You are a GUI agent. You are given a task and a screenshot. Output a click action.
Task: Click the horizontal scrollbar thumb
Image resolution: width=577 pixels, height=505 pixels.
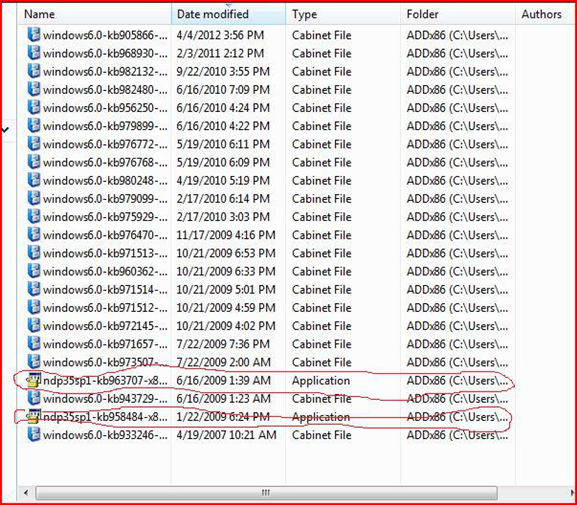point(266,492)
